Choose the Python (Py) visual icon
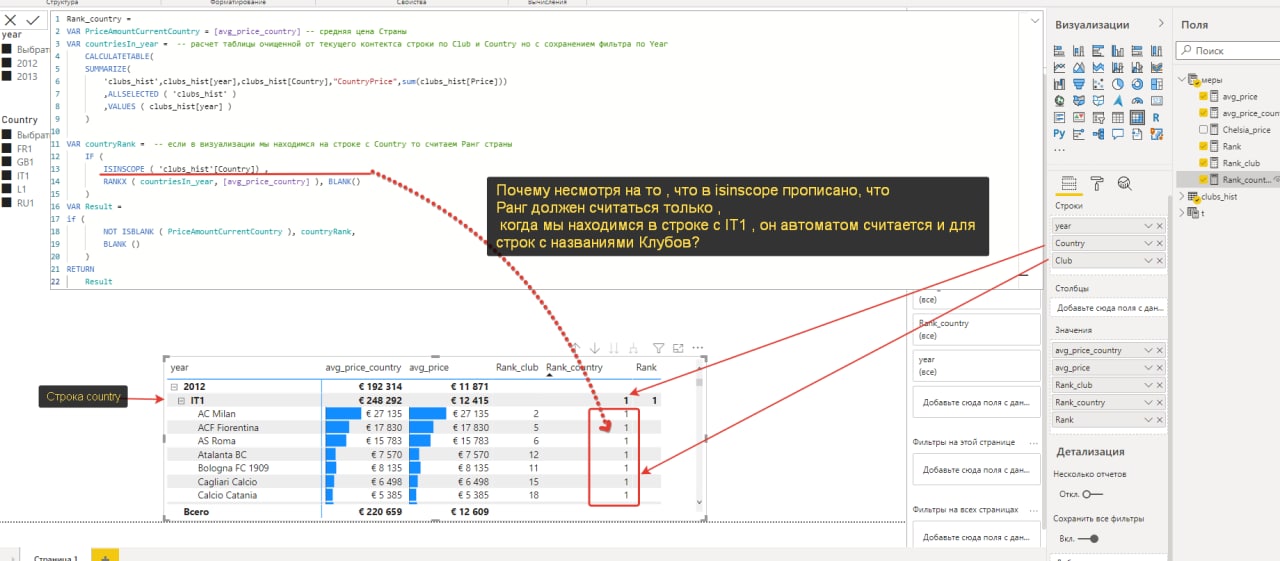The image size is (1280, 561). pos(1060,133)
